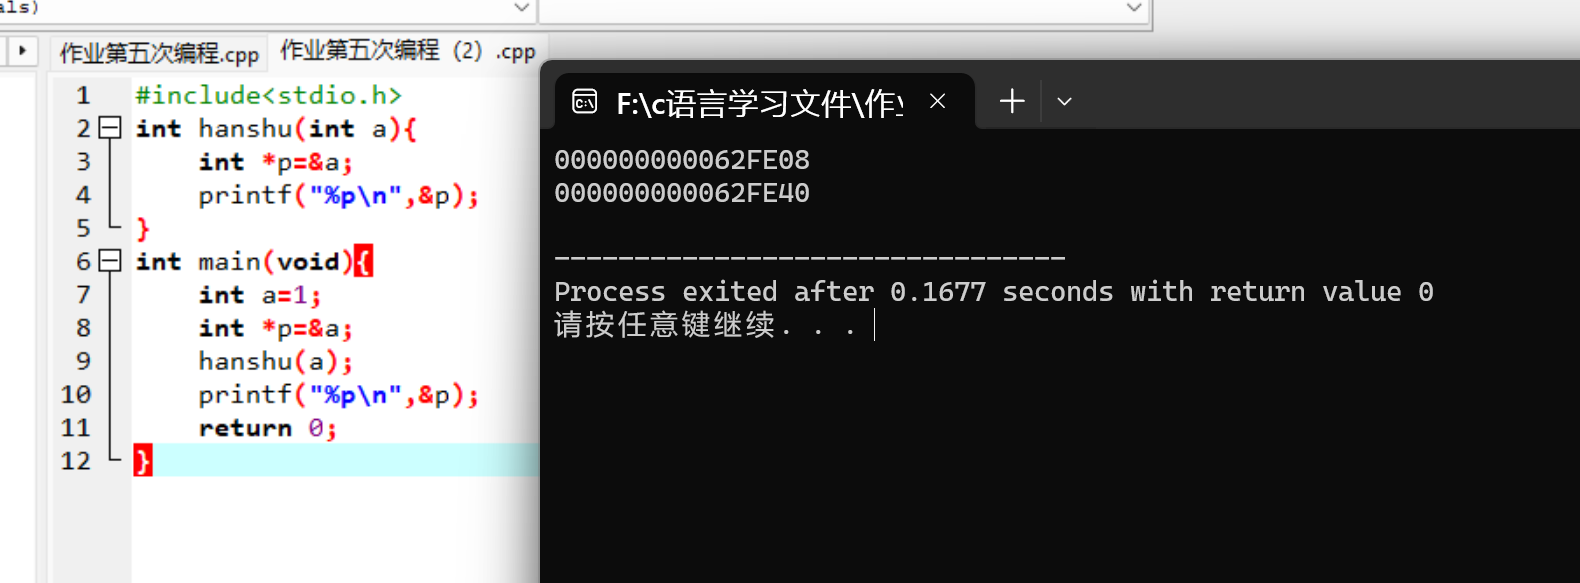Expand the terminal profile dropdown chevron
Image resolution: width=1580 pixels, height=583 pixels.
tap(1064, 101)
